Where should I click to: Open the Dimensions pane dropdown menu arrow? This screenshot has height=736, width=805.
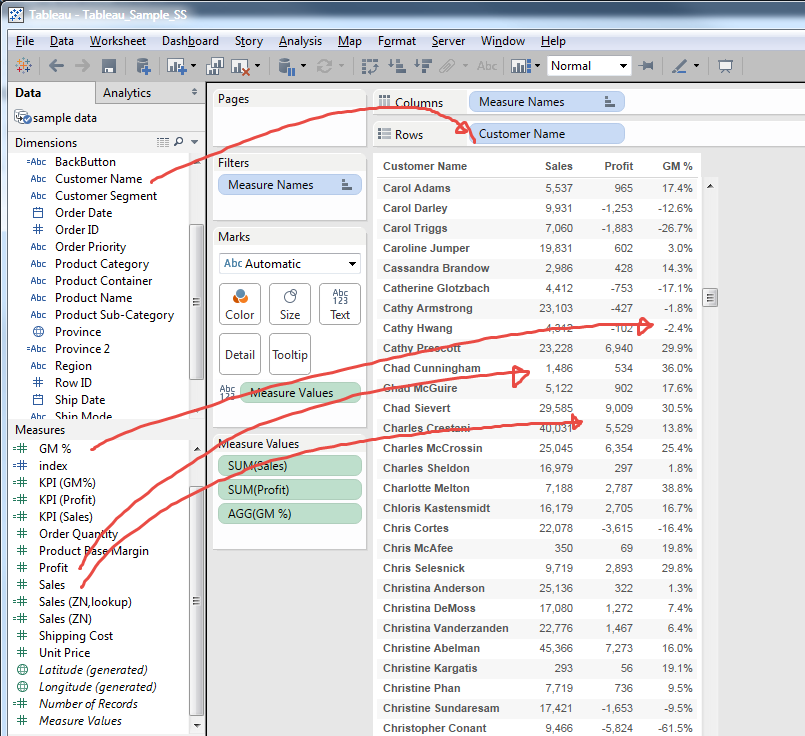[x=195, y=142]
